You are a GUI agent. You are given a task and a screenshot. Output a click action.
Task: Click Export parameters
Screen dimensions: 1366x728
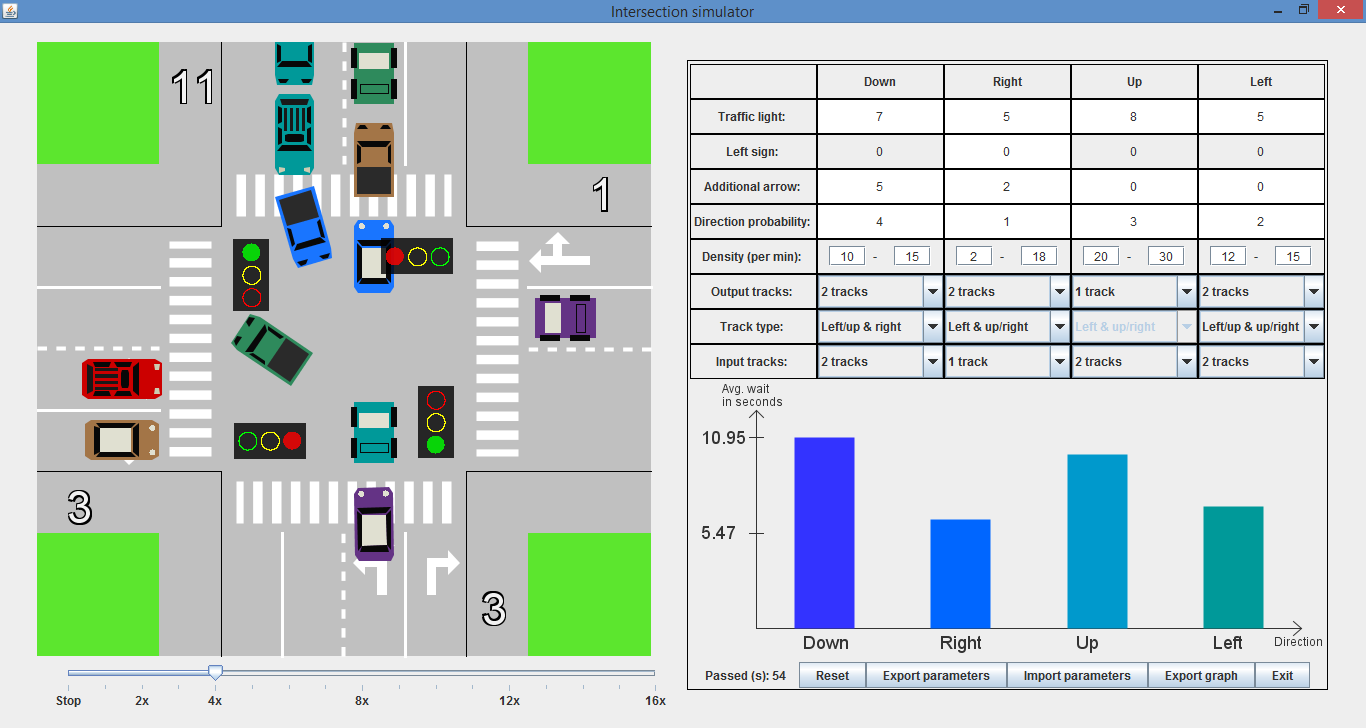(x=936, y=675)
